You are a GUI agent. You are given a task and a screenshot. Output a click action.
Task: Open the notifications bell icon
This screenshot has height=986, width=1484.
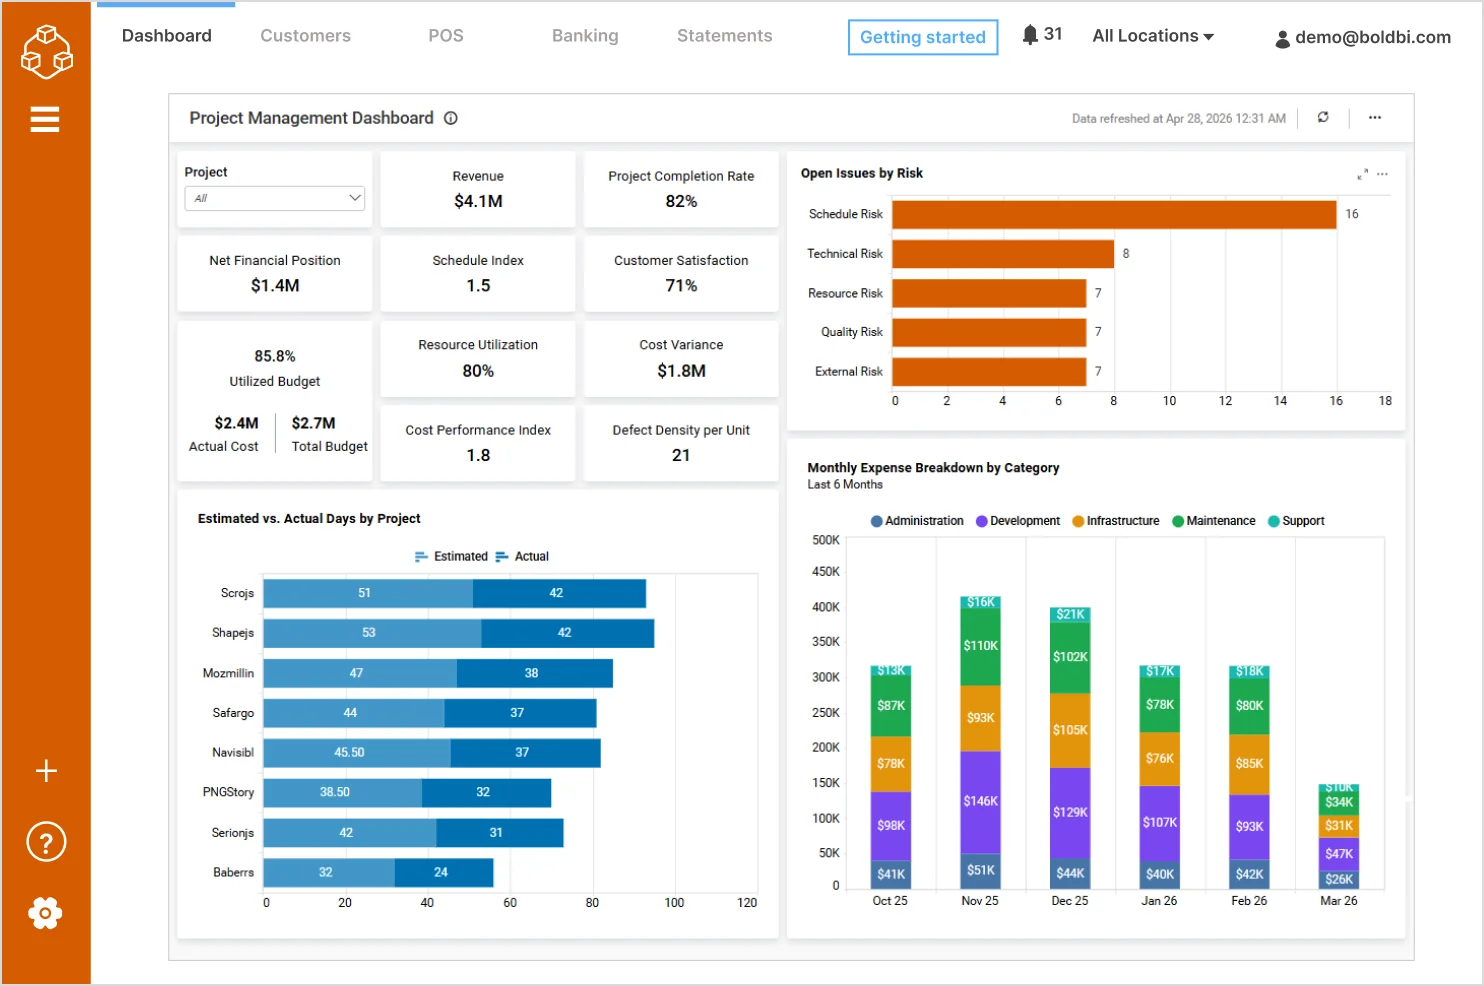click(x=1030, y=35)
